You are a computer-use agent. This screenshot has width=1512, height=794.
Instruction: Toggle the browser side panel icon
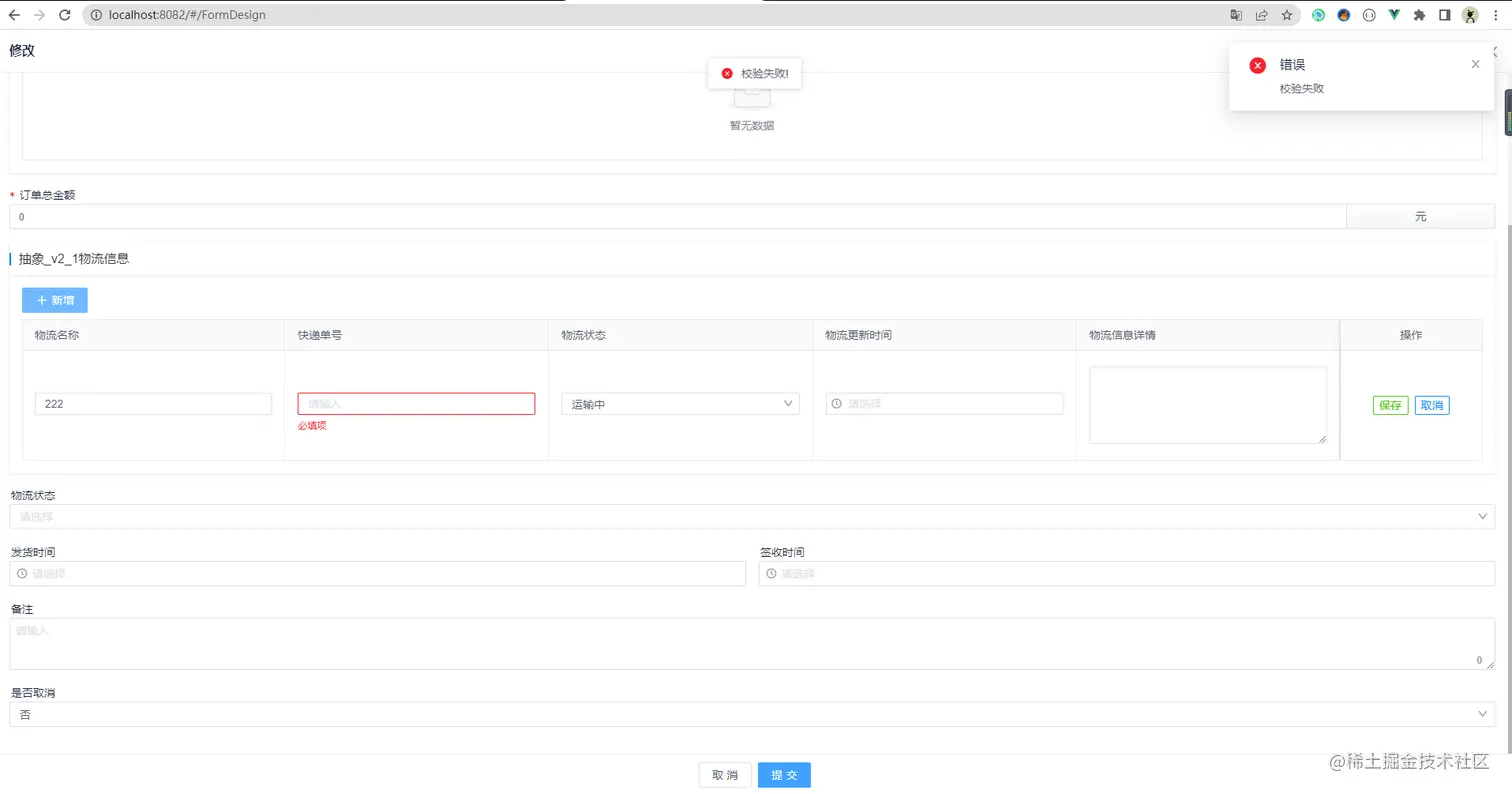point(1445,15)
